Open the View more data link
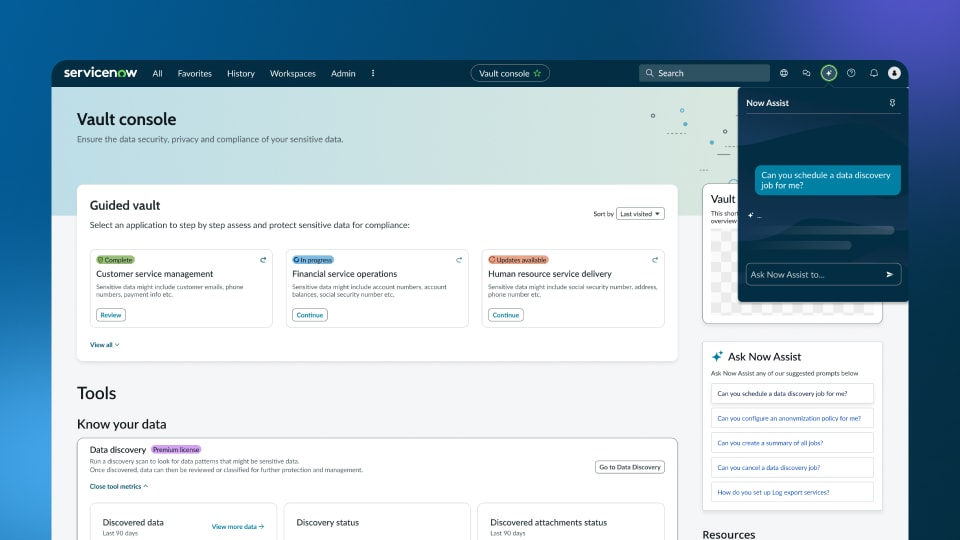Viewport: 960px width, 540px height. pyautogui.click(x=238, y=527)
